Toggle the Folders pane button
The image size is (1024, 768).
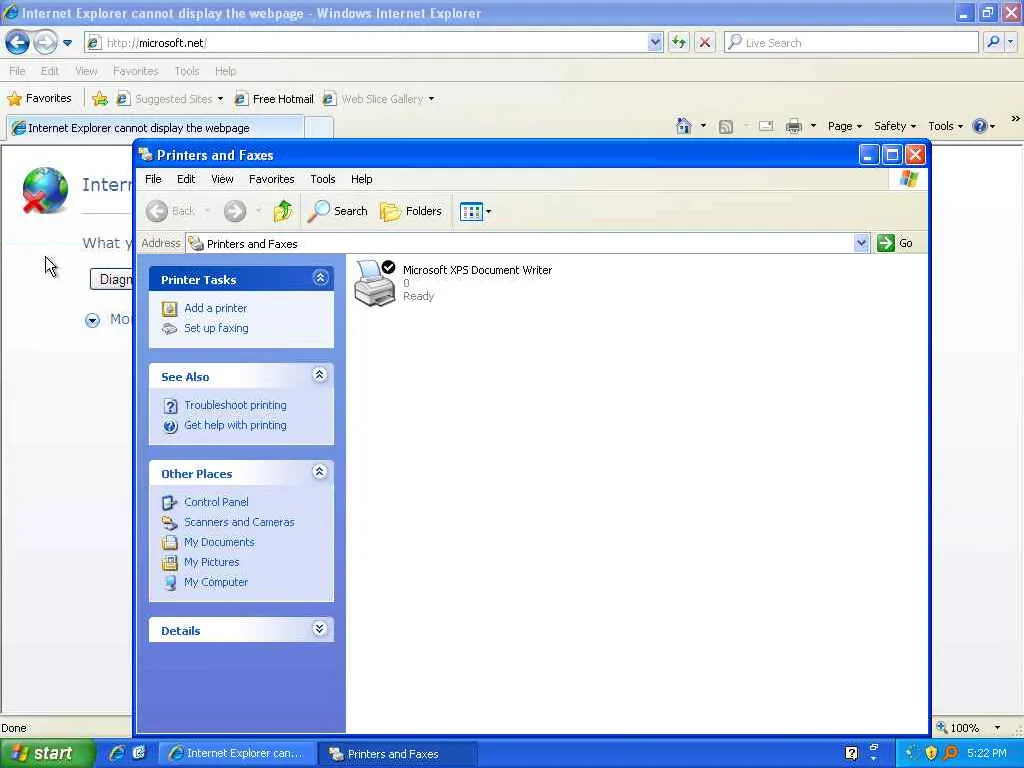[411, 211]
